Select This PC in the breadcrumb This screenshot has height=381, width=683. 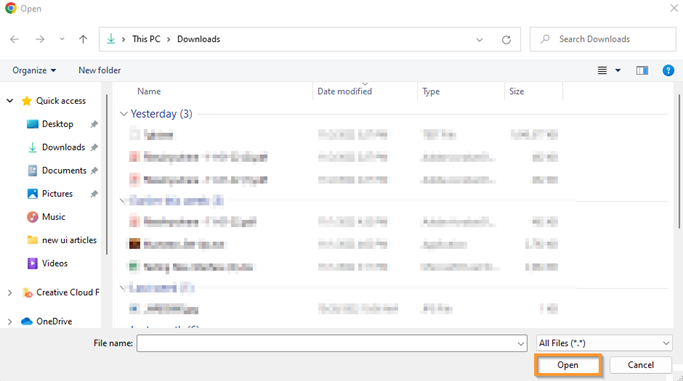(x=146, y=39)
